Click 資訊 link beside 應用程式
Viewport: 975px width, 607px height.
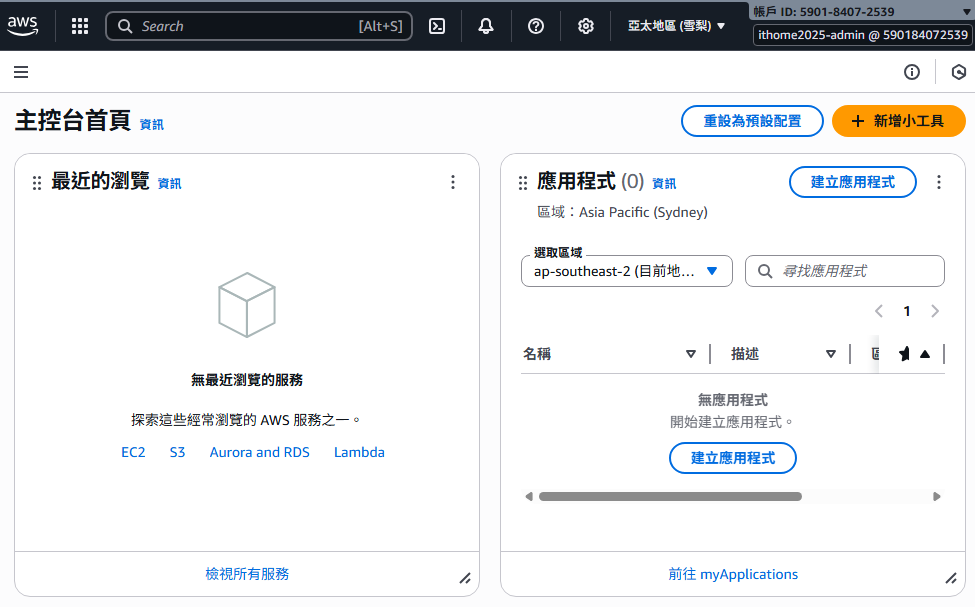tap(663, 183)
